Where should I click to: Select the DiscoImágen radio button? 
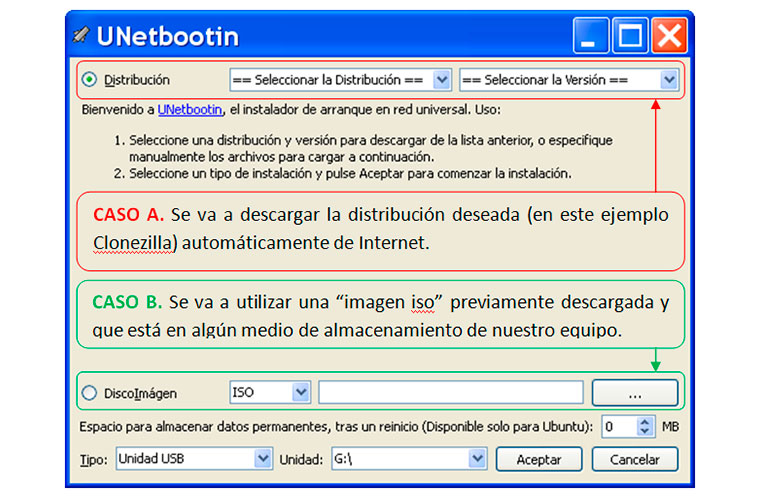point(89,393)
